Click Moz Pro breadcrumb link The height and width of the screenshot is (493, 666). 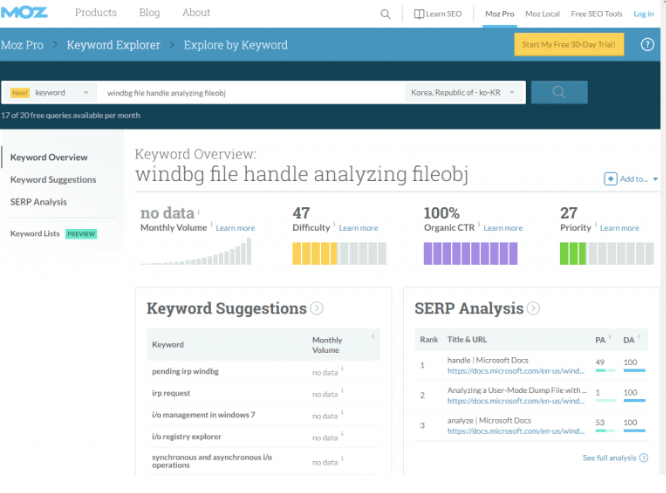click(x=22, y=45)
